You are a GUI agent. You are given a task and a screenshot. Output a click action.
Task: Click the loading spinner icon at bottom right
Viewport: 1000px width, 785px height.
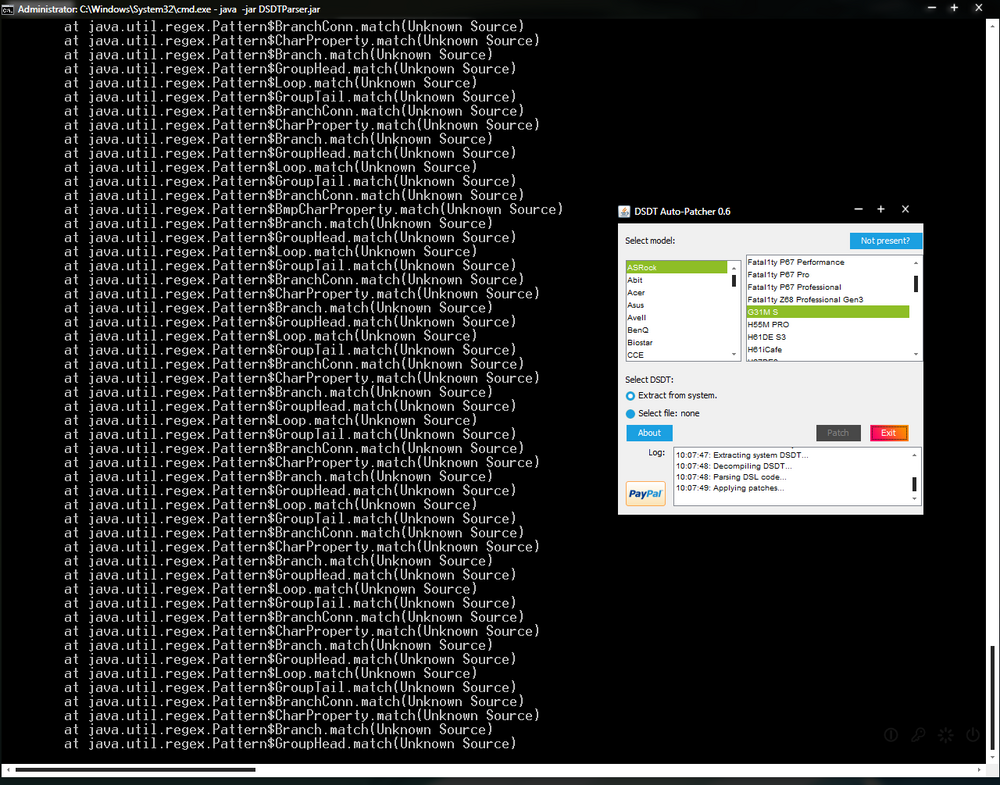pyautogui.click(x=946, y=735)
